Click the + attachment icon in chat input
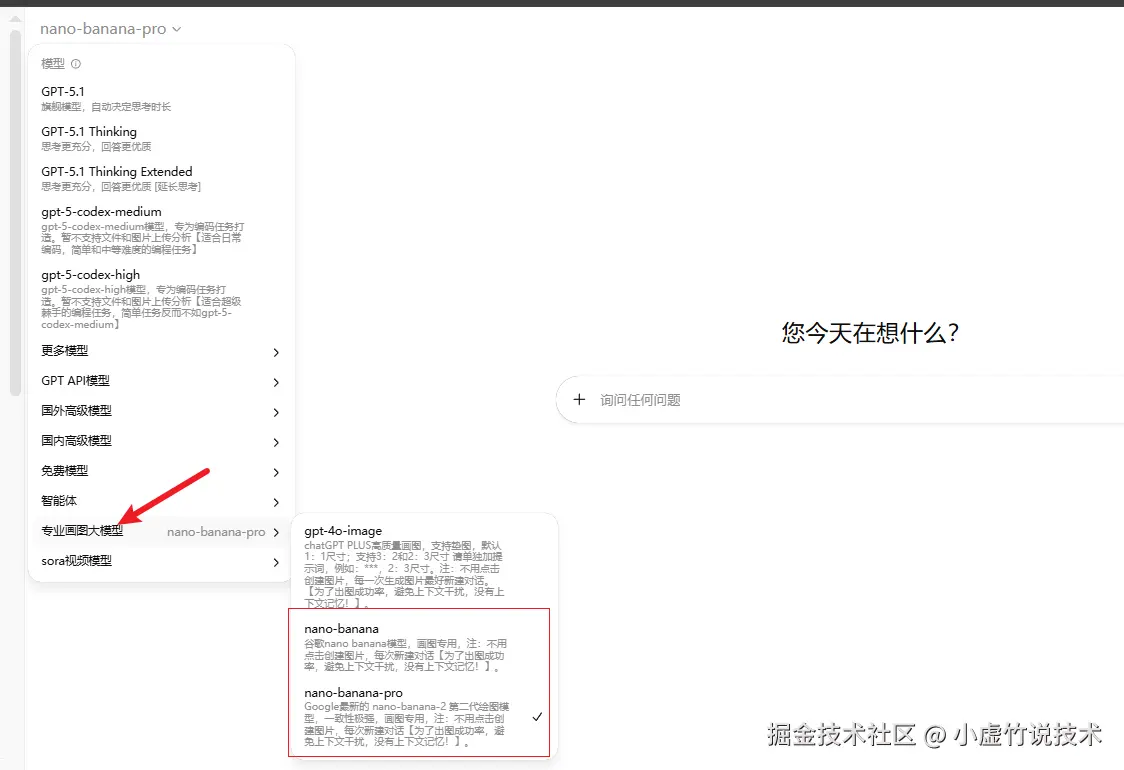The image size is (1124, 770). coord(579,399)
